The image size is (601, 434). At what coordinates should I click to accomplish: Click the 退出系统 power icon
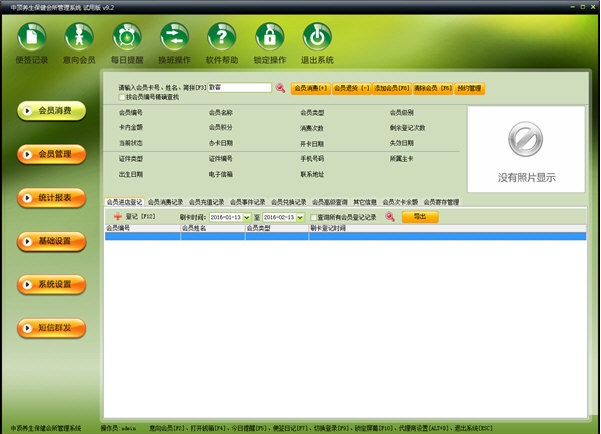point(317,37)
